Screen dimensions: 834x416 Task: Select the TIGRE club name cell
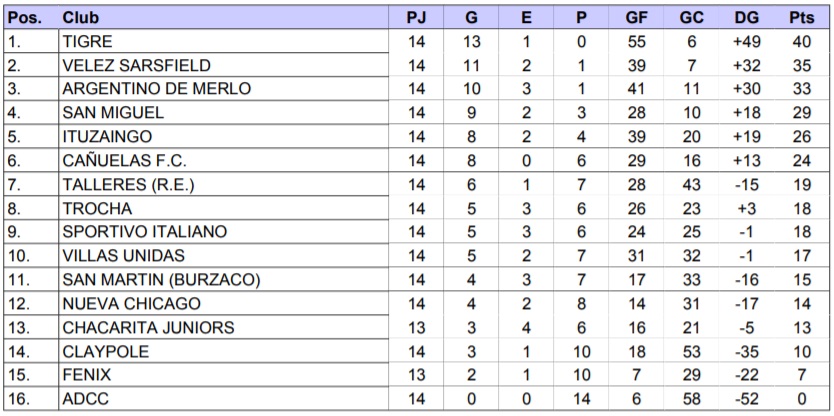click(x=87, y=42)
